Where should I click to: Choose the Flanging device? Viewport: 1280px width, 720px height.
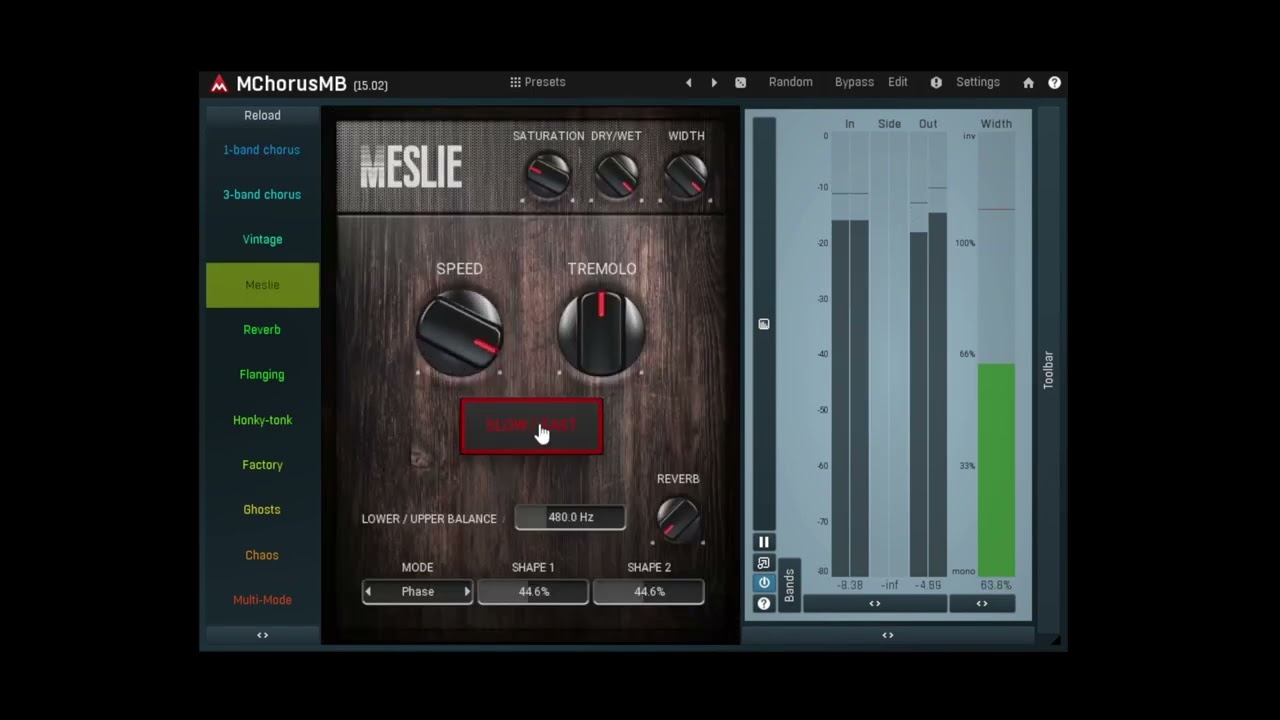coord(262,375)
